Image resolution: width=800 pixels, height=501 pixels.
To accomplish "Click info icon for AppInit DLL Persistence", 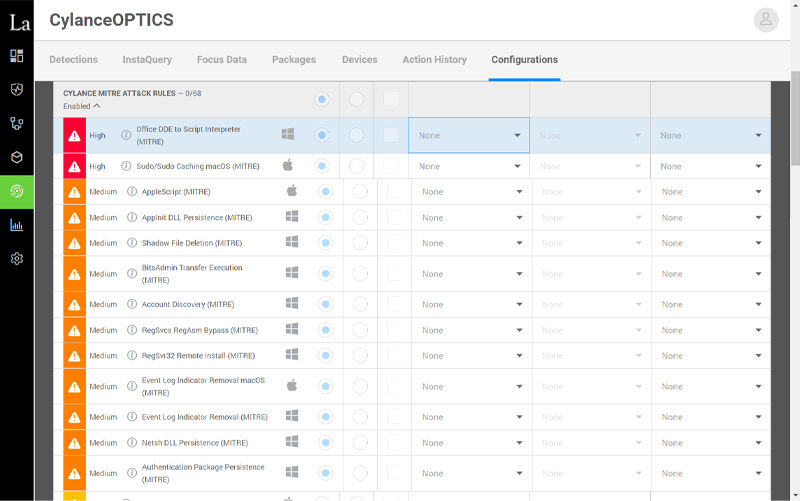I will click(132, 217).
